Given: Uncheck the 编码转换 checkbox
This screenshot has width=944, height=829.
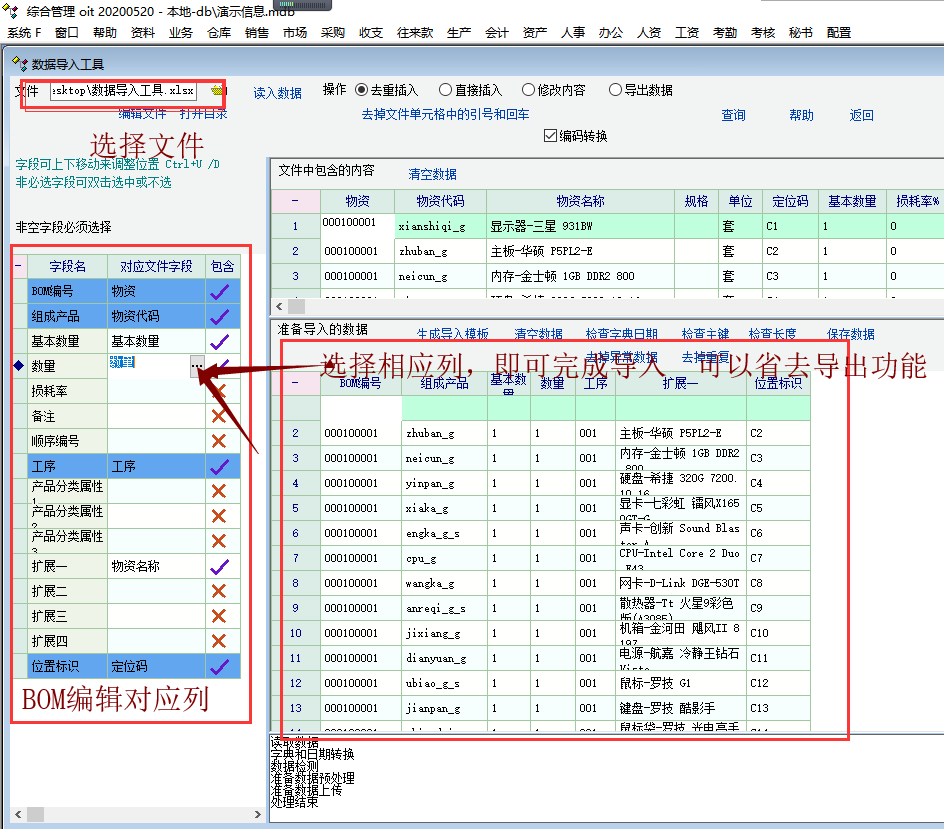Looking at the screenshot, I should [x=550, y=136].
